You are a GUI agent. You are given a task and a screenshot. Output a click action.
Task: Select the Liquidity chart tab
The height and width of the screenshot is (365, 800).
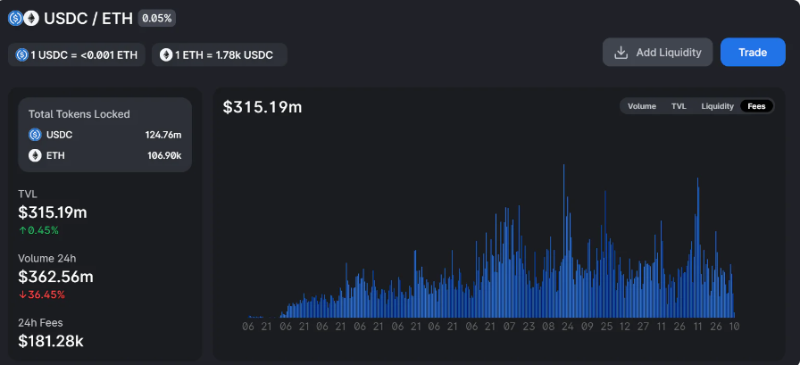pyautogui.click(x=717, y=106)
